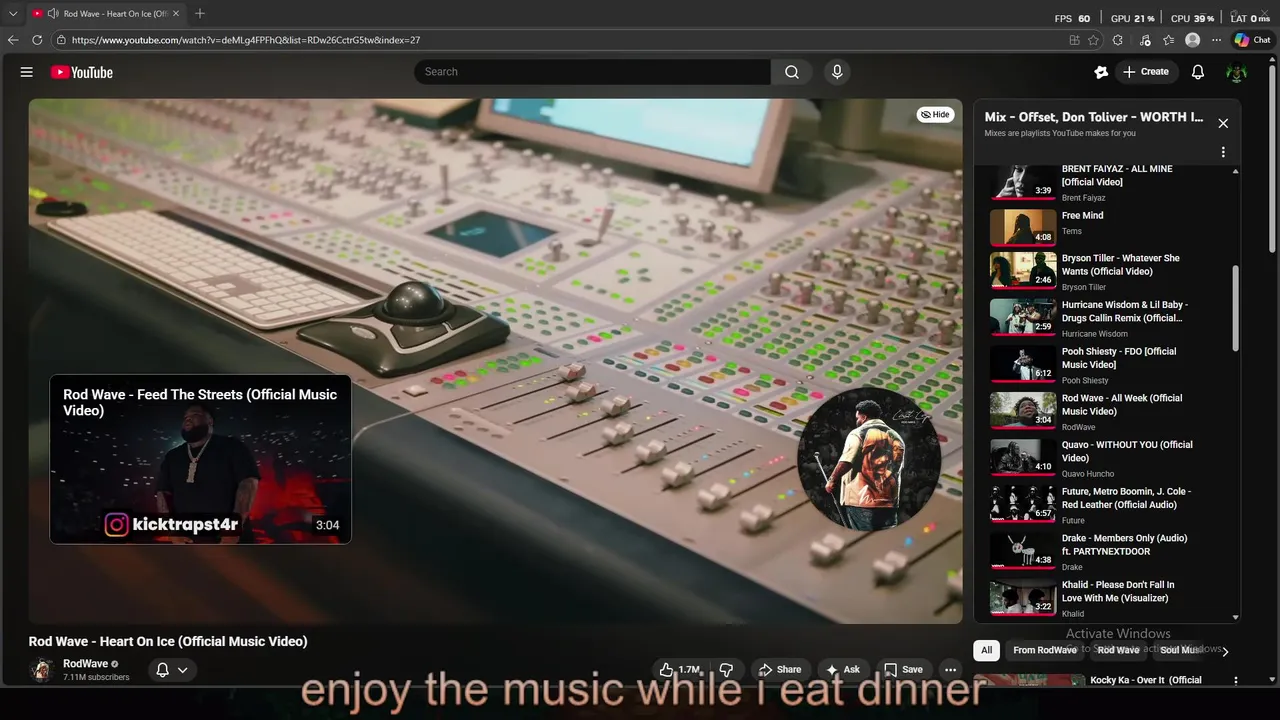Open Feed The Streets suggested video card
1280x720 pixels.
[x=200, y=459]
